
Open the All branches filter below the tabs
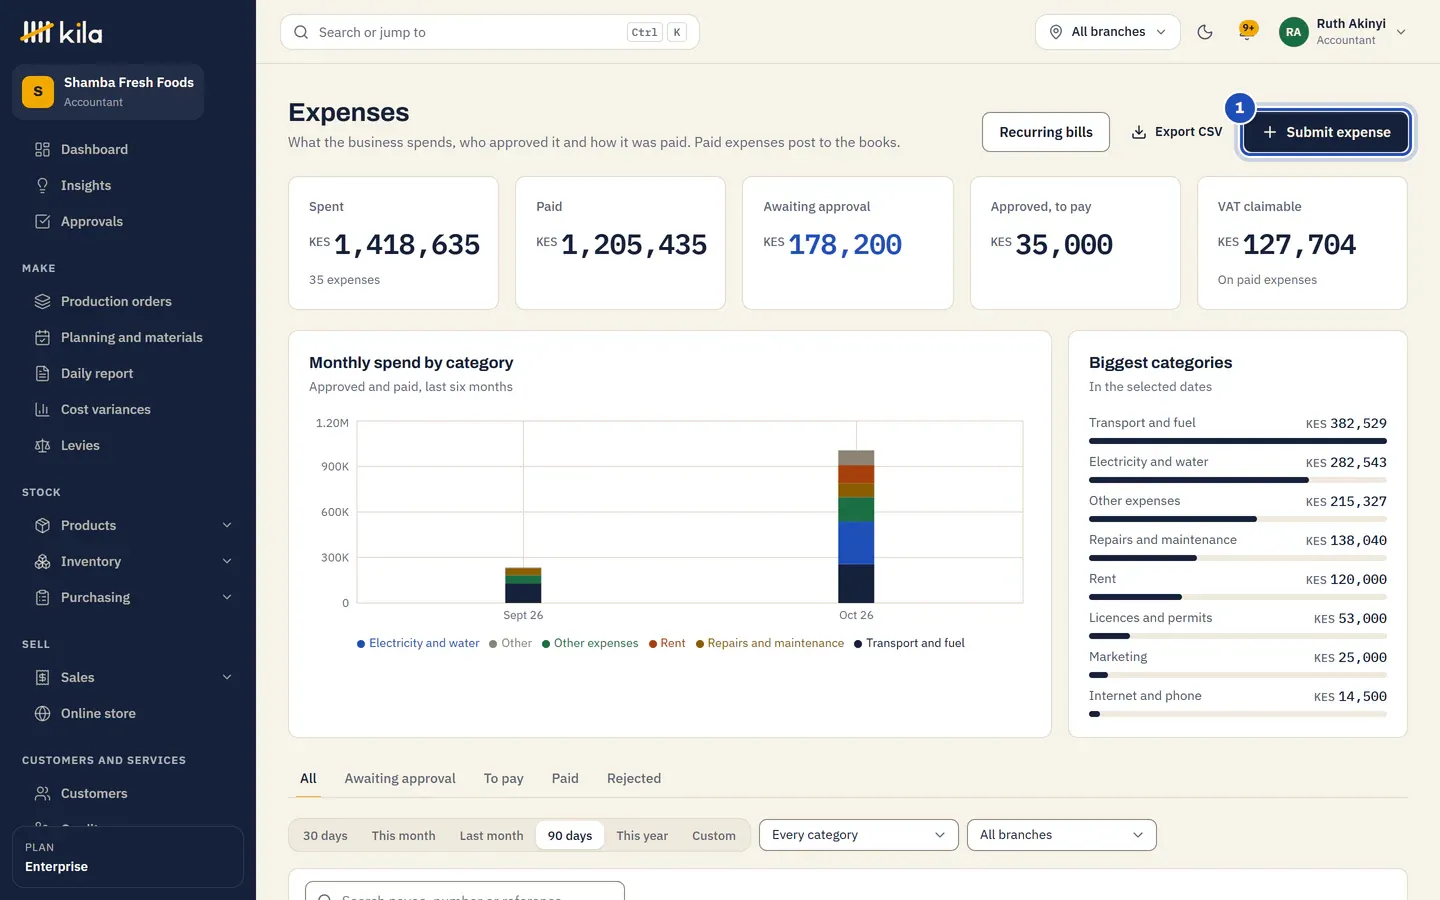pos(1061,835)
